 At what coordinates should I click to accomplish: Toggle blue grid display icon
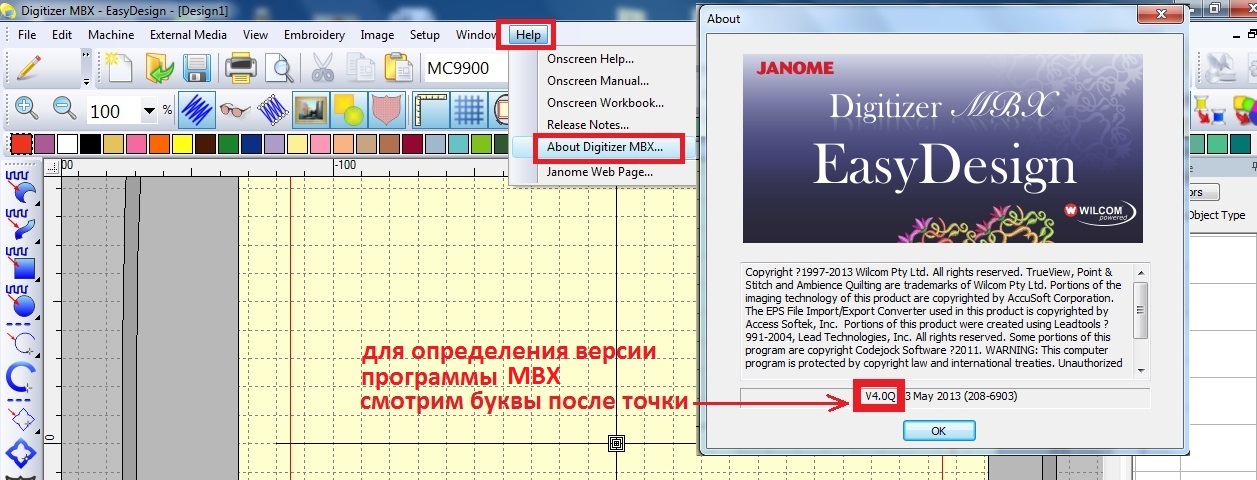pos(468,109)
